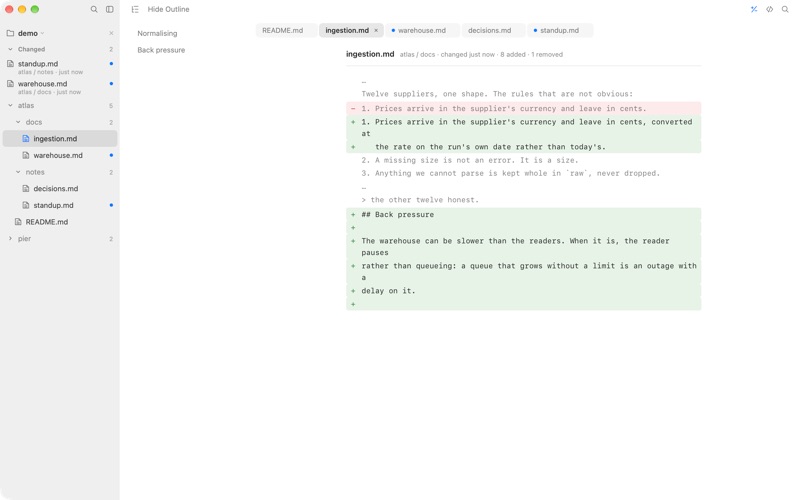Image resolution: width=800 pixels, height=500 pixels.
Task: Open README.md in the atlas tree
Action: pyautogui.click(x=60, y=222)
